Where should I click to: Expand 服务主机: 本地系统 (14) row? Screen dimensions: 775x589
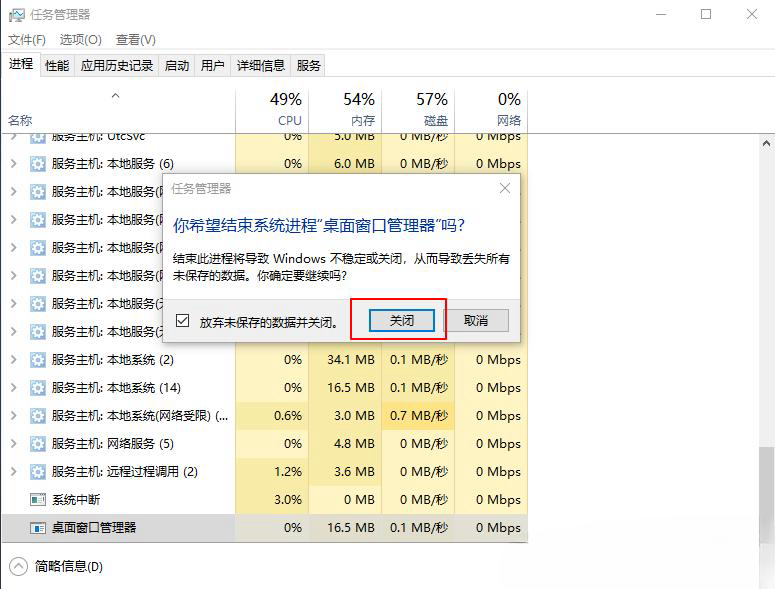[14, 388]
